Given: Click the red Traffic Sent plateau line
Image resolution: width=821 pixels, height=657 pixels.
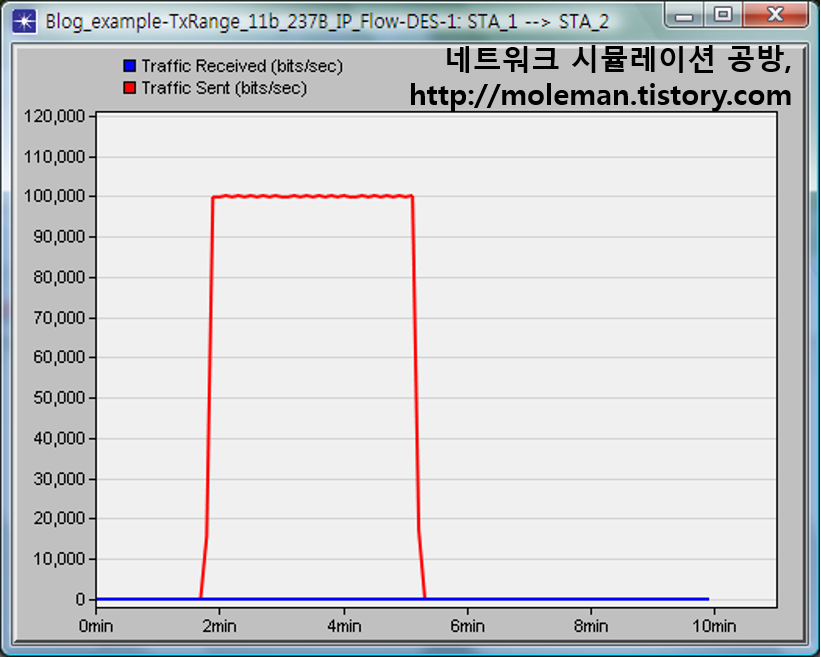Looking at the screenshot, I should [313, 196].
